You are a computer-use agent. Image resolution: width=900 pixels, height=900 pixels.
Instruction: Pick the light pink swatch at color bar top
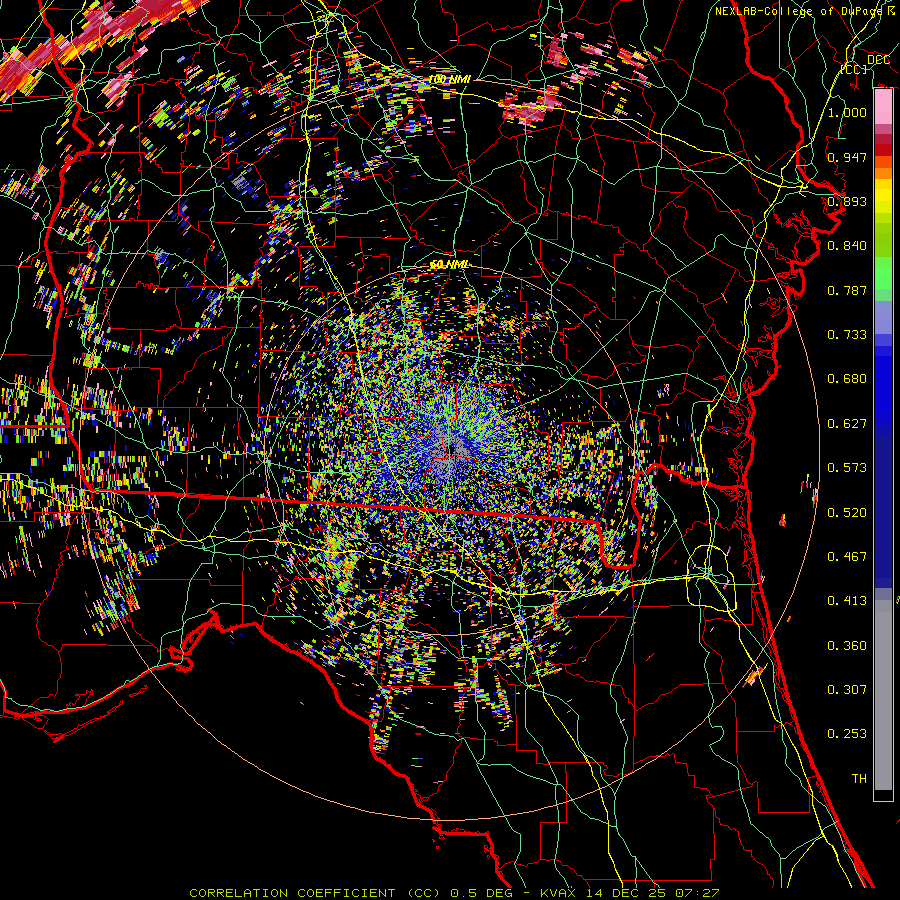[883, 107]
